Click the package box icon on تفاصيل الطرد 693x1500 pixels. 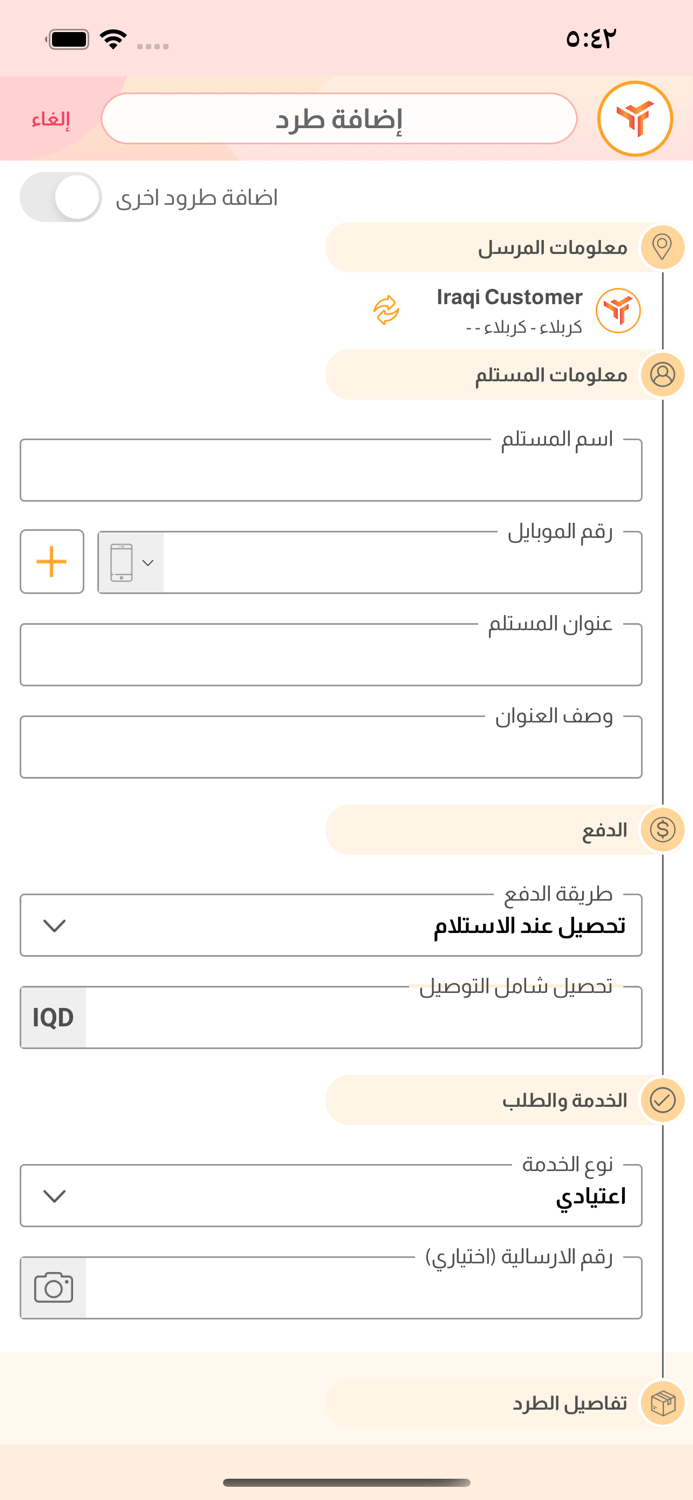click(x=662, y=1403)
